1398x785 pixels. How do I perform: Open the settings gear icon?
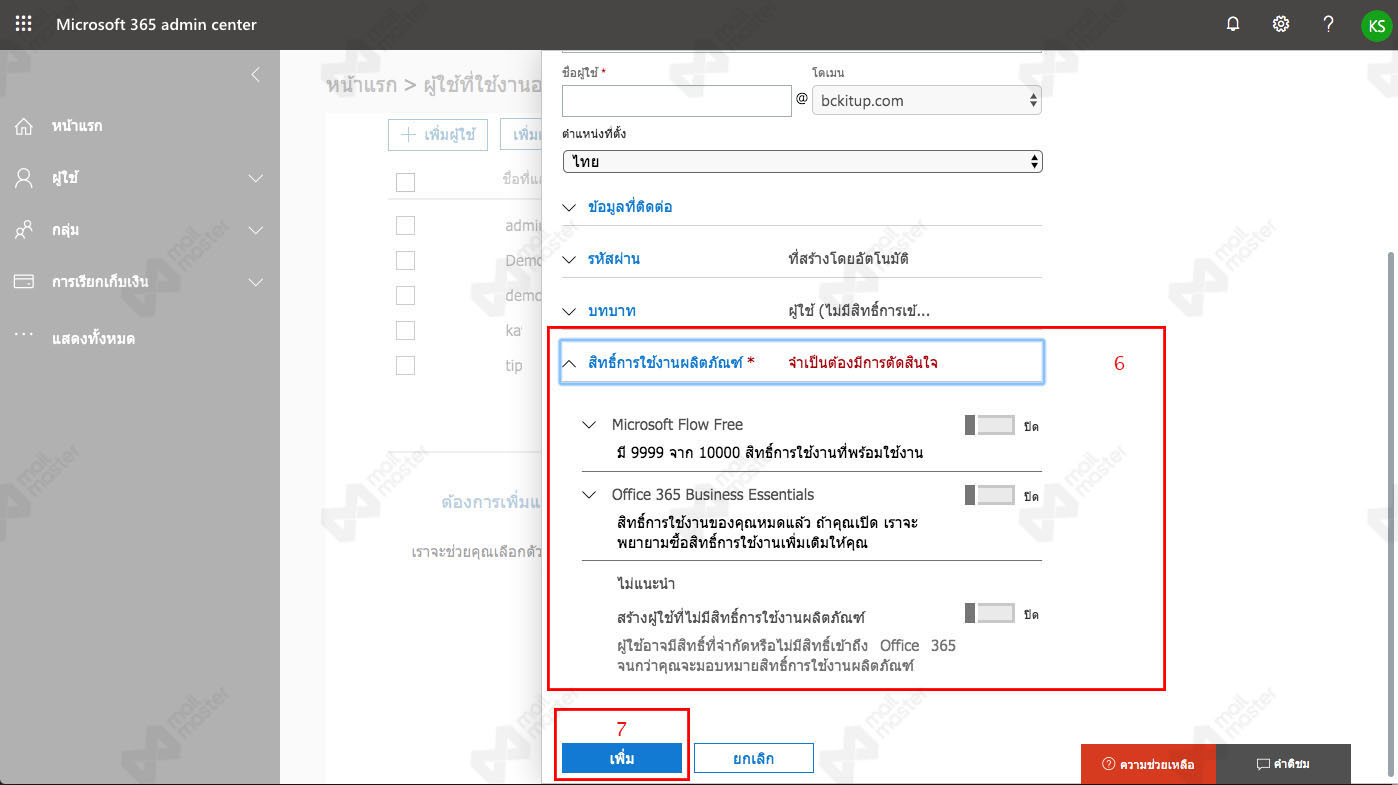(x=1281, y=25)
